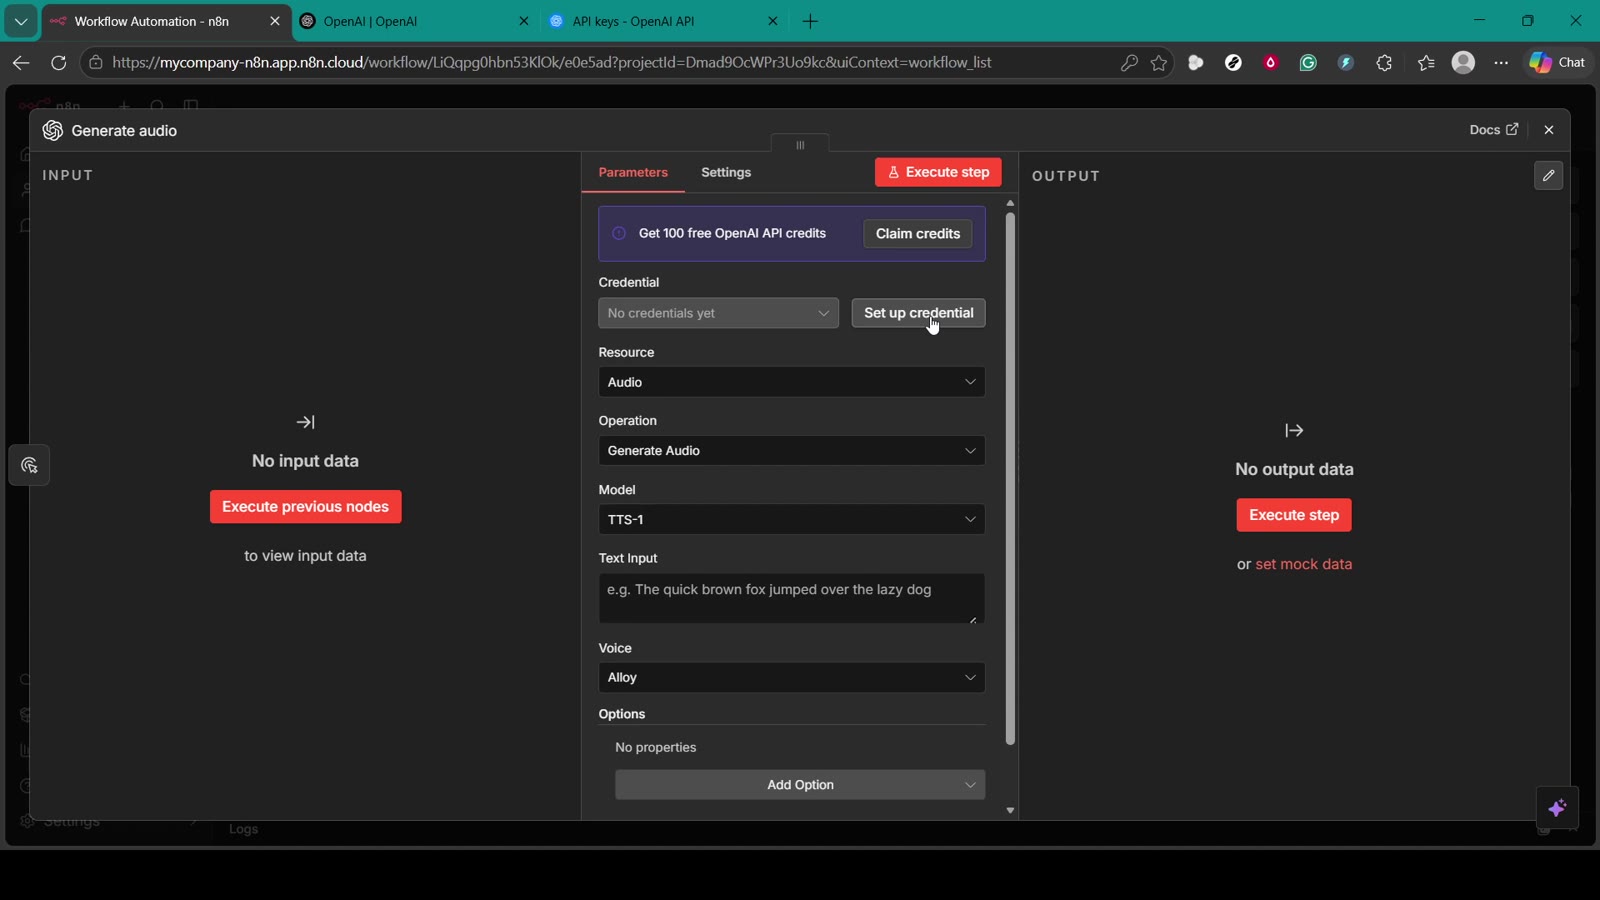Minimize the browser window
The height and width of the screenshot is (900, 1600).
[1479, 20]
